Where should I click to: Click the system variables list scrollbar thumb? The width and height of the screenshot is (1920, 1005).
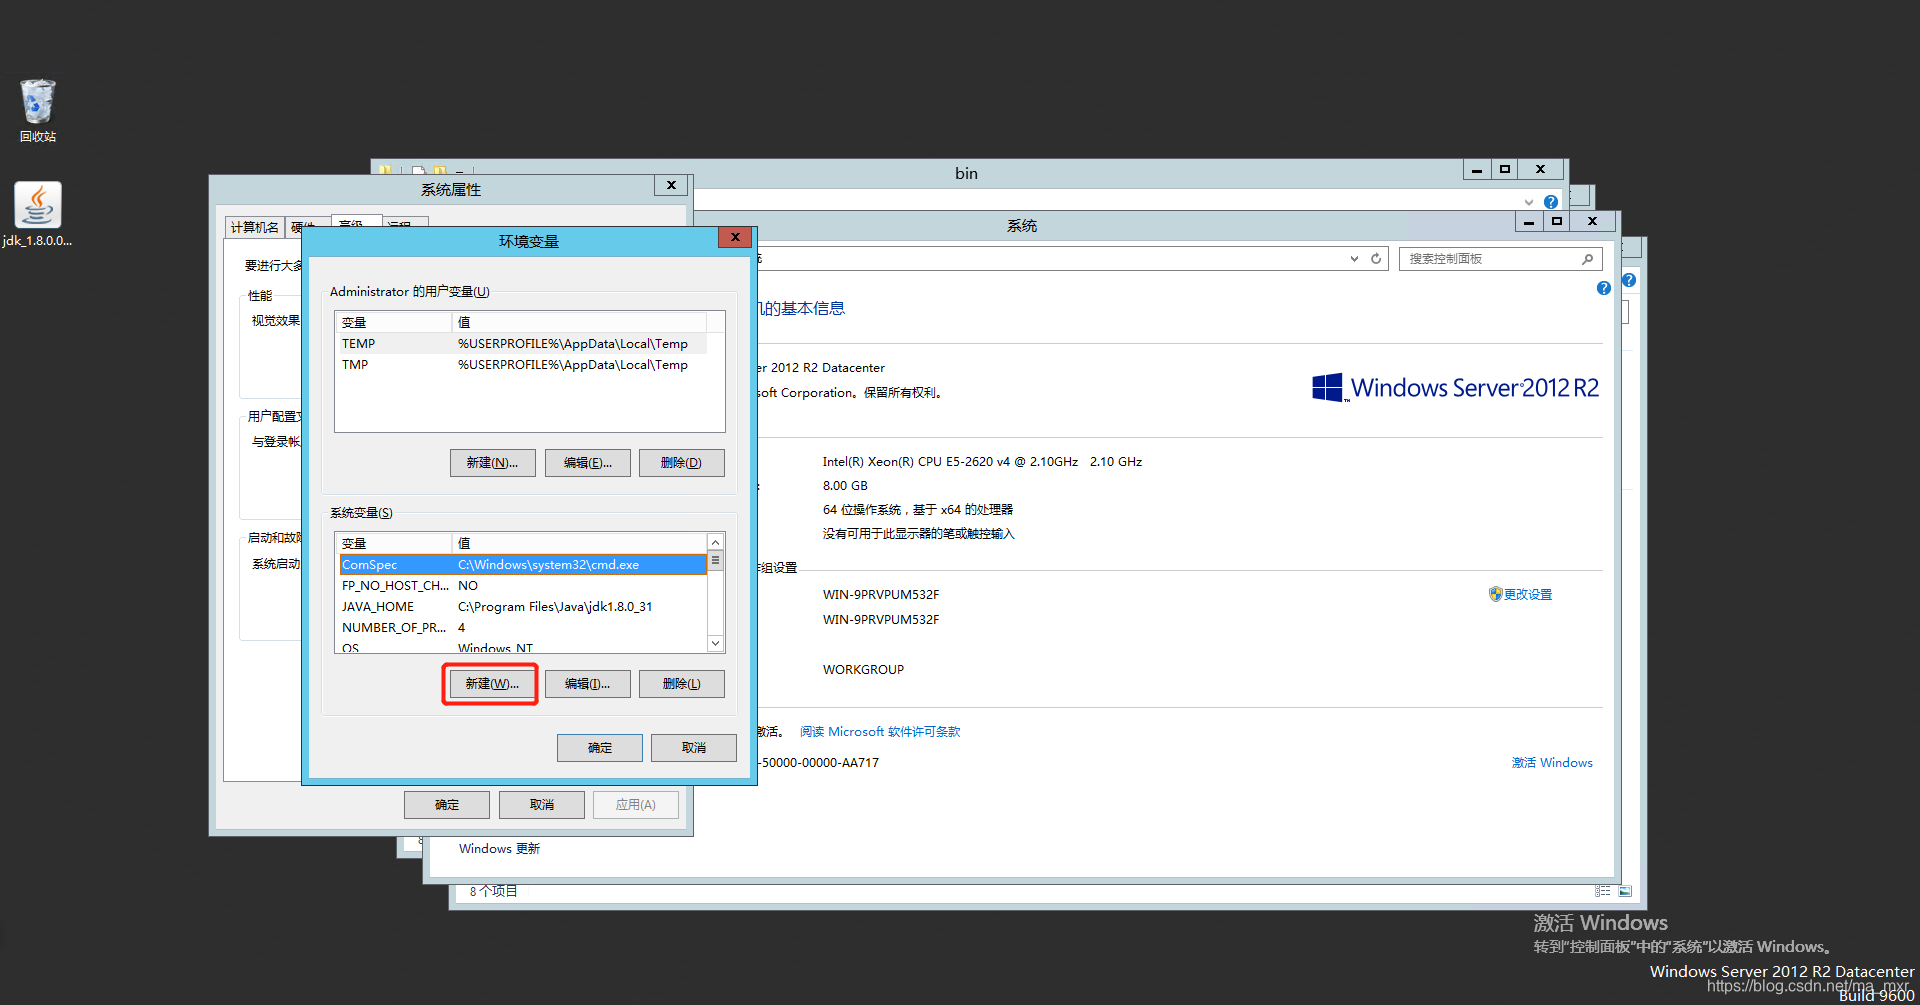coord(715,561)
